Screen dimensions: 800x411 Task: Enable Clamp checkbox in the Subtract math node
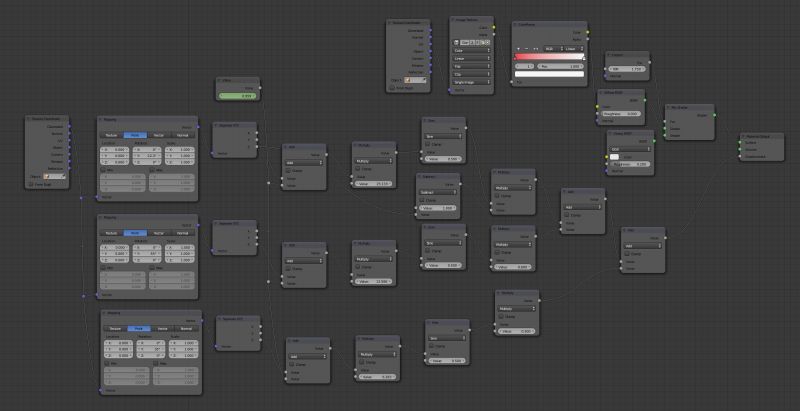click(421, 200)
